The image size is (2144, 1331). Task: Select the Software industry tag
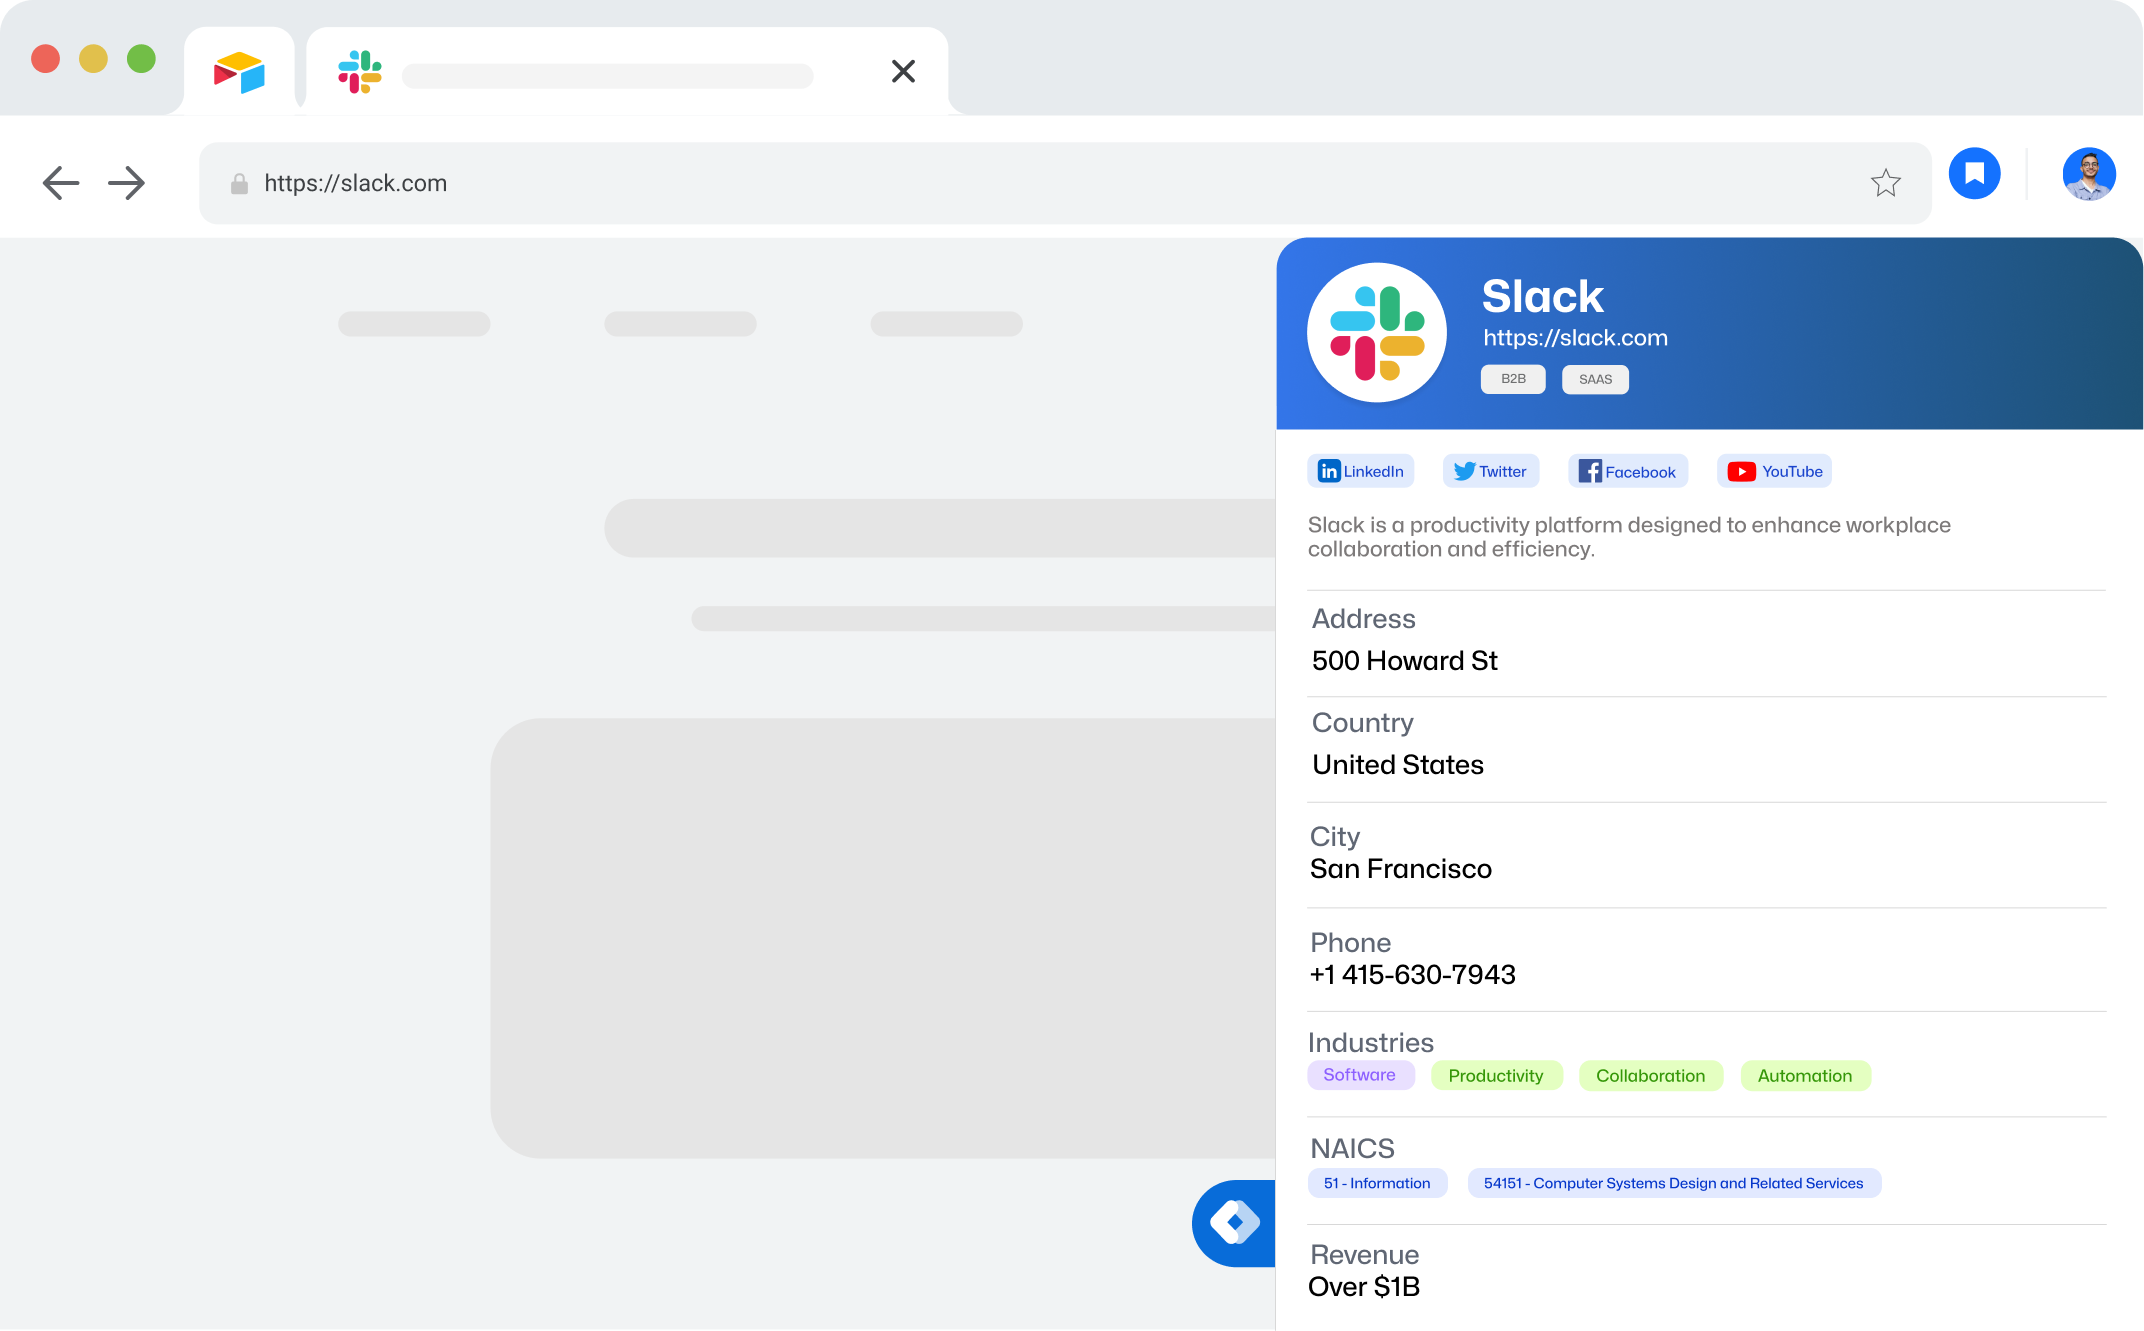click(x=1360, y=1075)
